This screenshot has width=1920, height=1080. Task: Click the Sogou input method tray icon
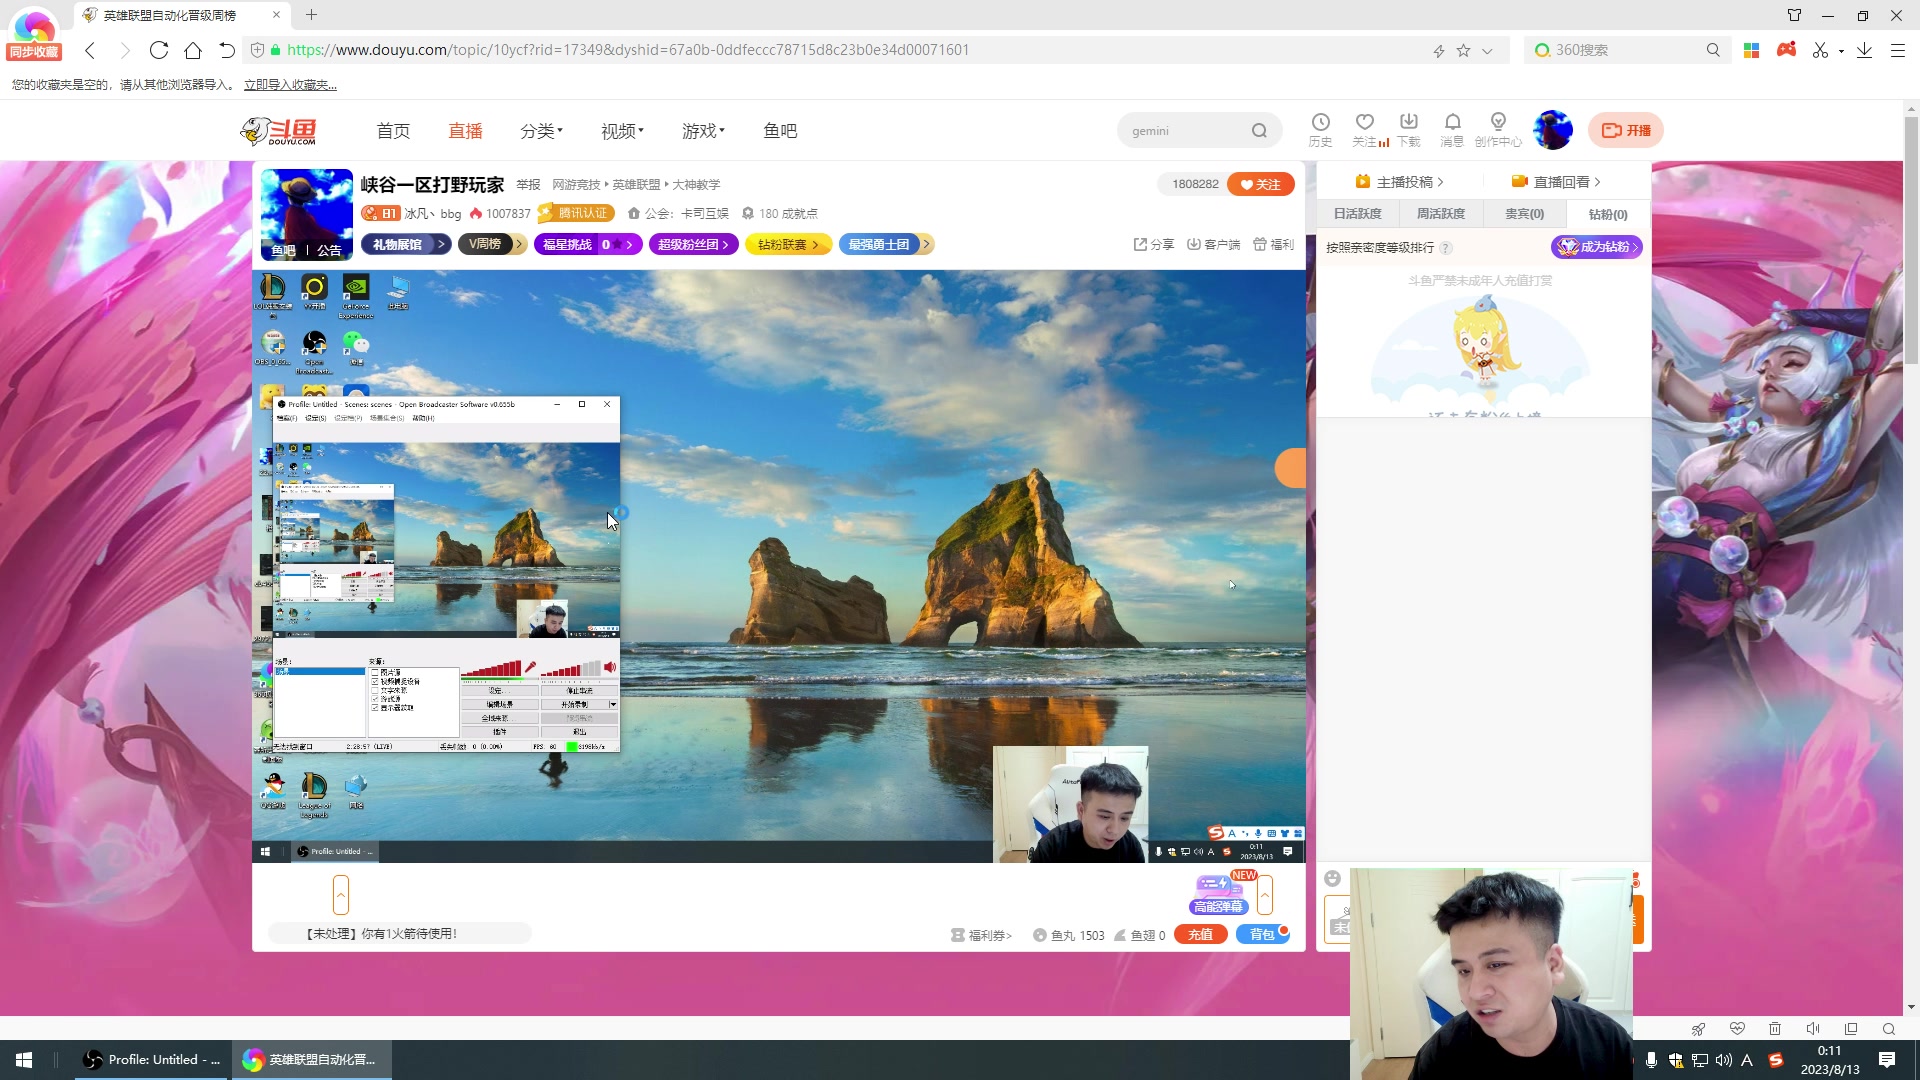tap(1776, 1060)
